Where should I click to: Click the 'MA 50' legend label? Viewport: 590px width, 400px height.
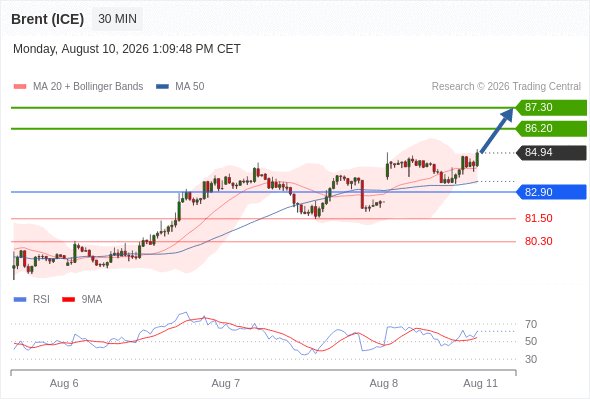tap(190, 87)
